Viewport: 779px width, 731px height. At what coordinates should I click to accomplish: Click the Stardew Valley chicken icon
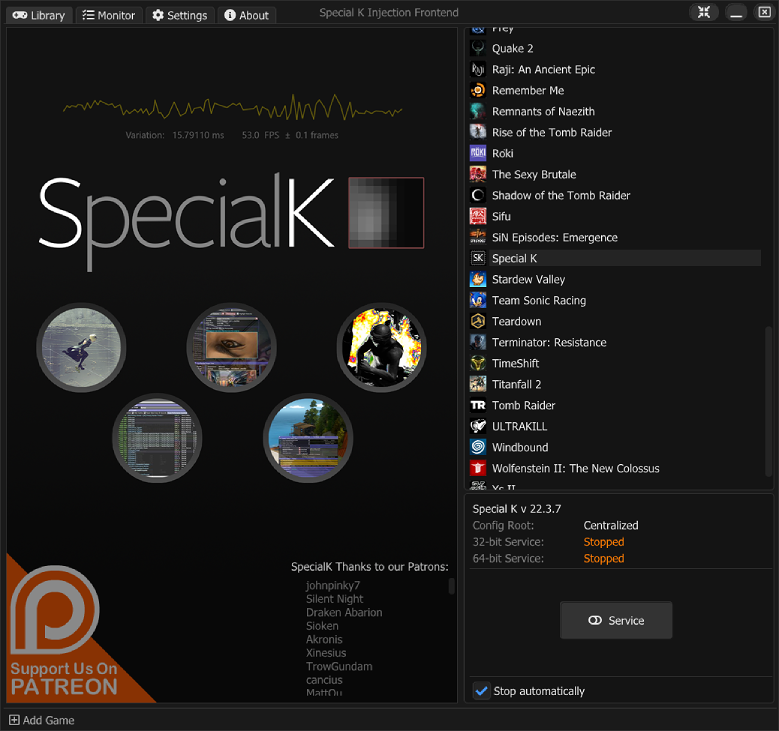click(478, 279)
